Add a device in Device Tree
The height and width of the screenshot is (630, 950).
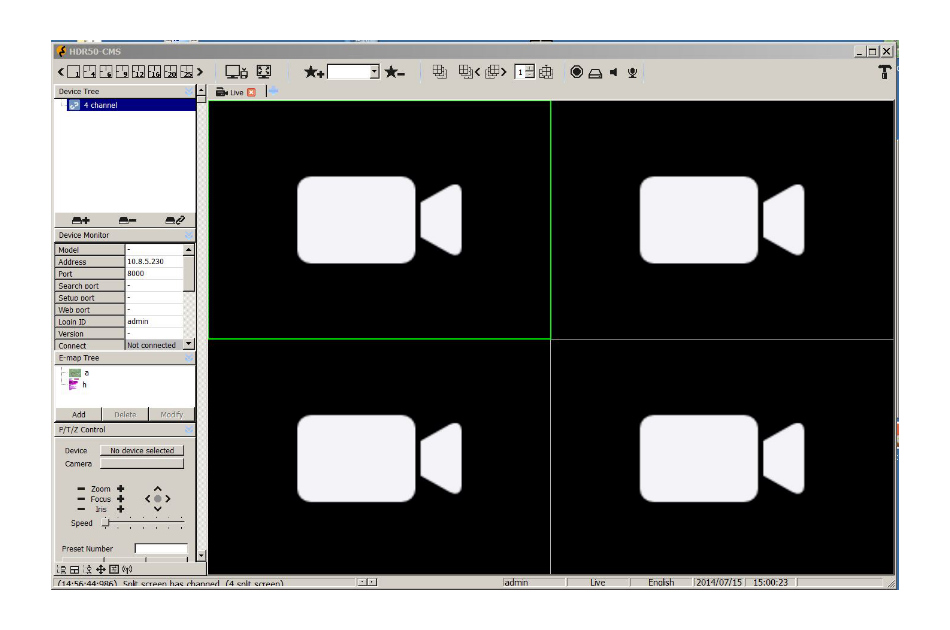click(x=81, y=220)
